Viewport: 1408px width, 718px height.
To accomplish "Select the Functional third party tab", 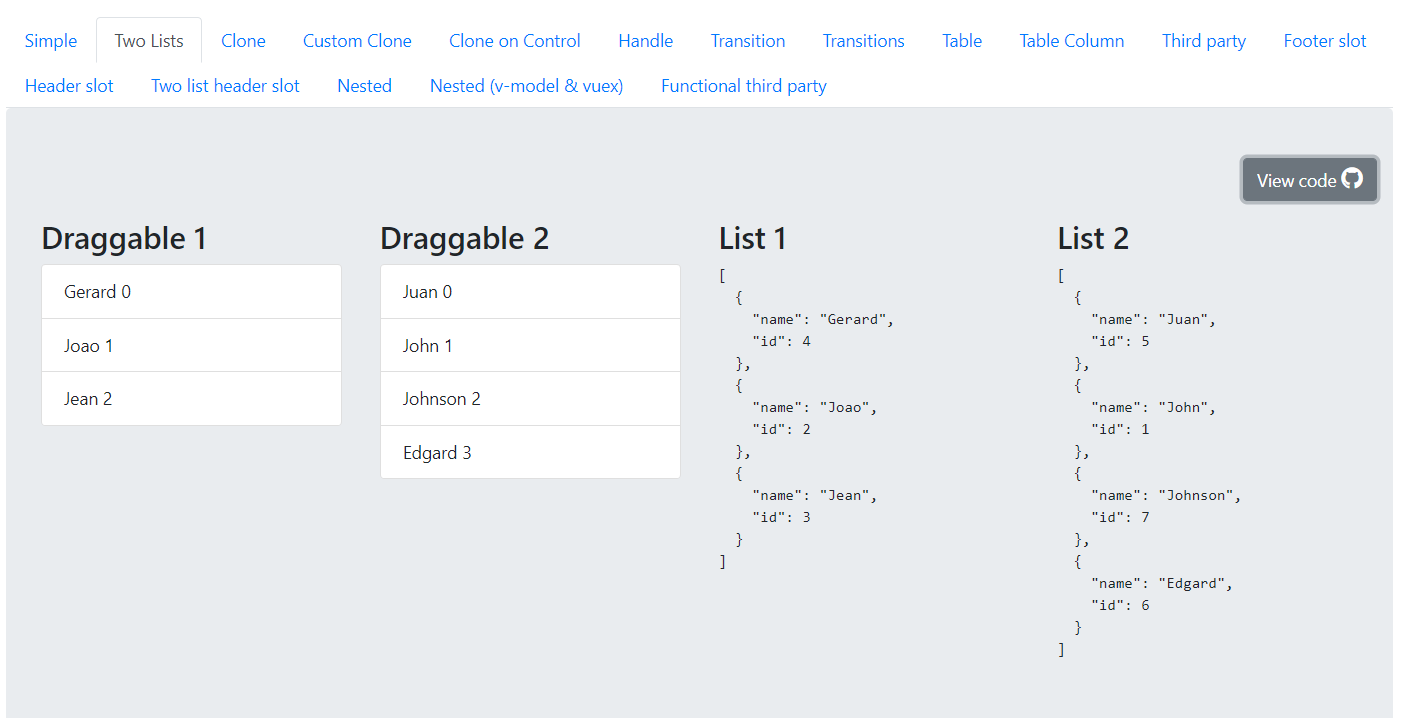I will click(743, 86).
